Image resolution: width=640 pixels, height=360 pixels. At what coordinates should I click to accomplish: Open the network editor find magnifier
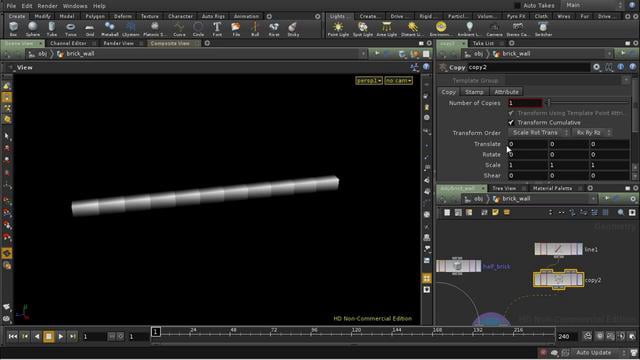(x=621, y=212)
